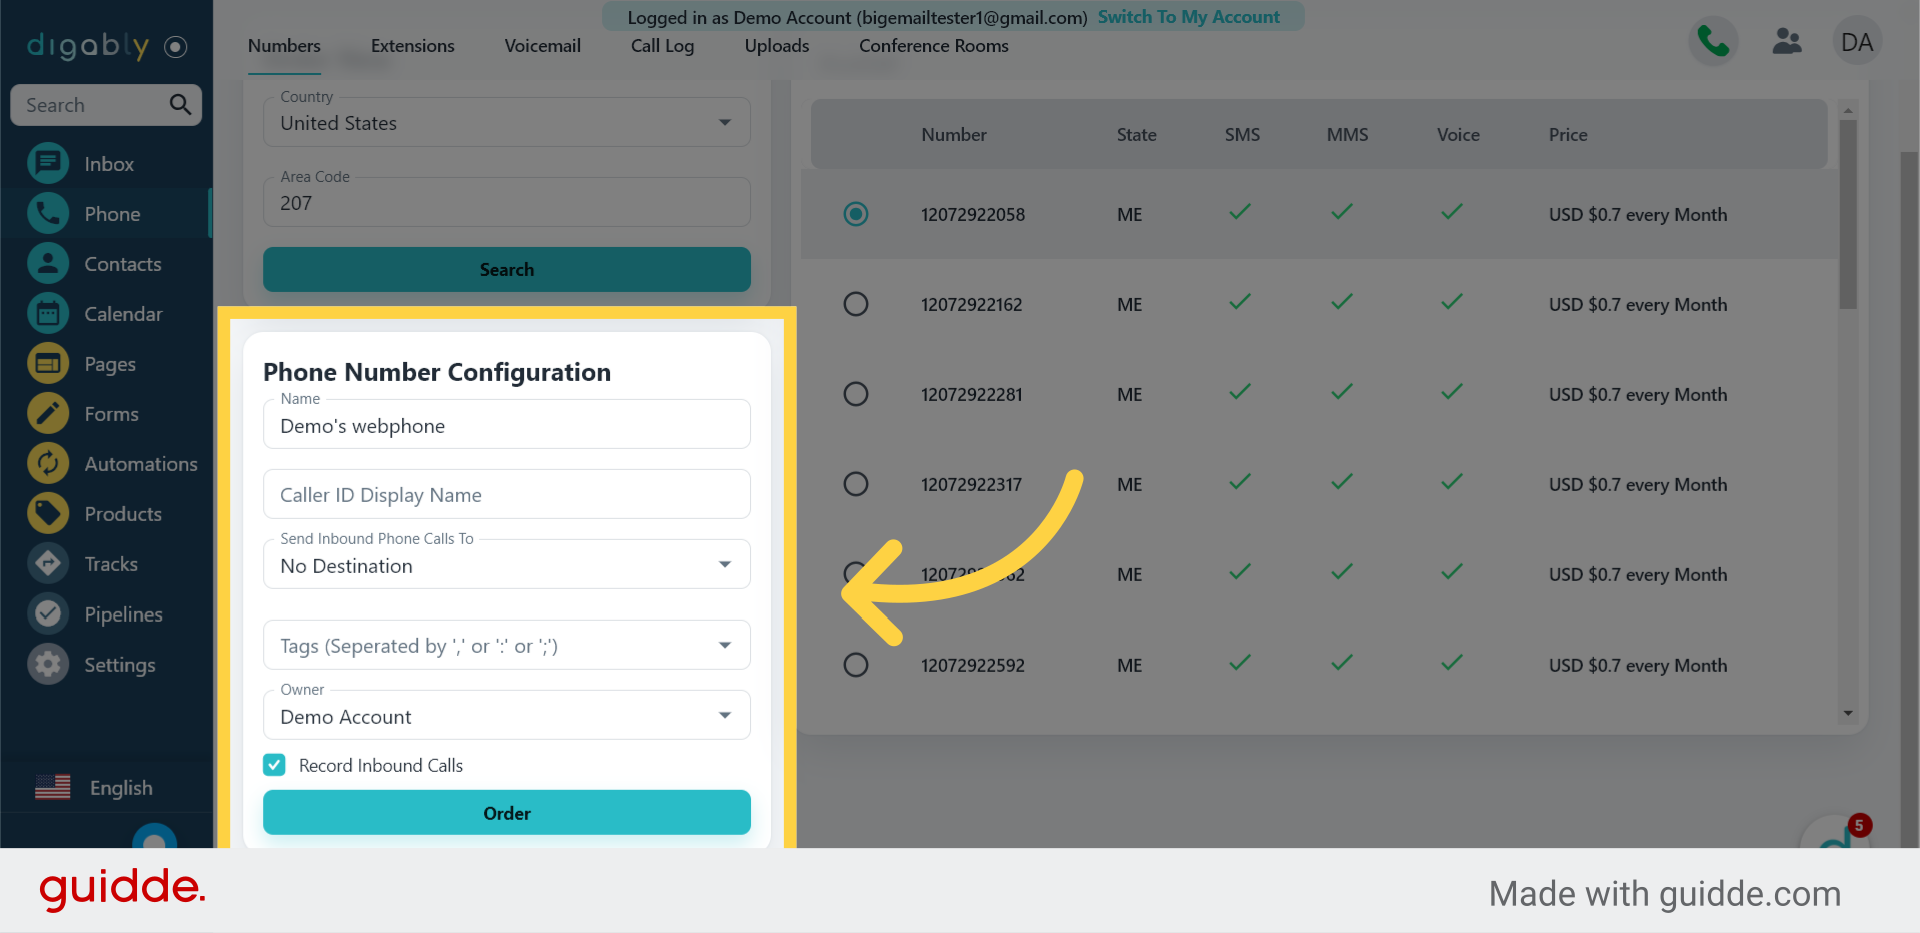
Task: Open the Products tag icon
Action: point(48,514)
